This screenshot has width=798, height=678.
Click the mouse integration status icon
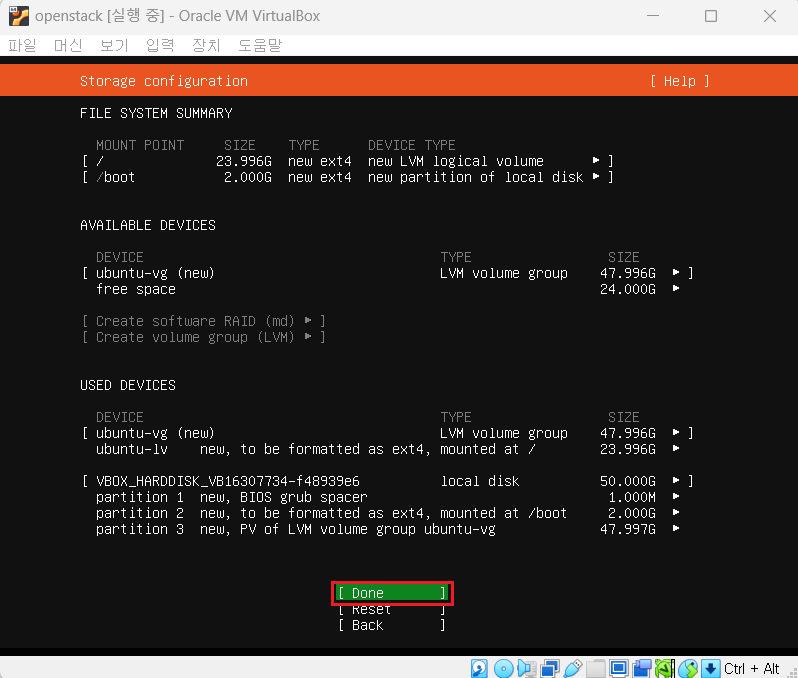pos(688,668)
